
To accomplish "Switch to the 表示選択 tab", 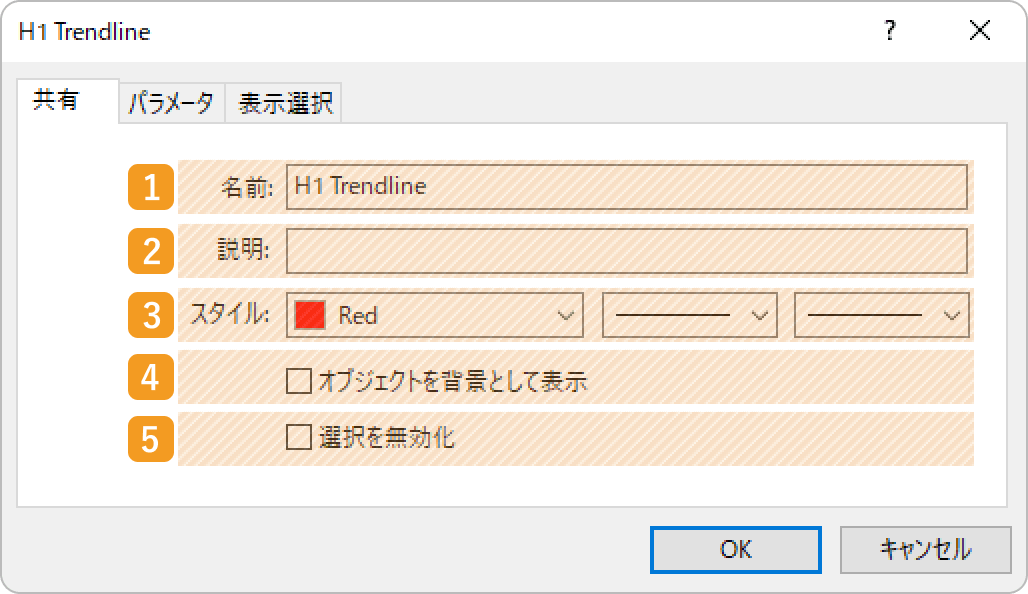I will (x=284, y=103).
